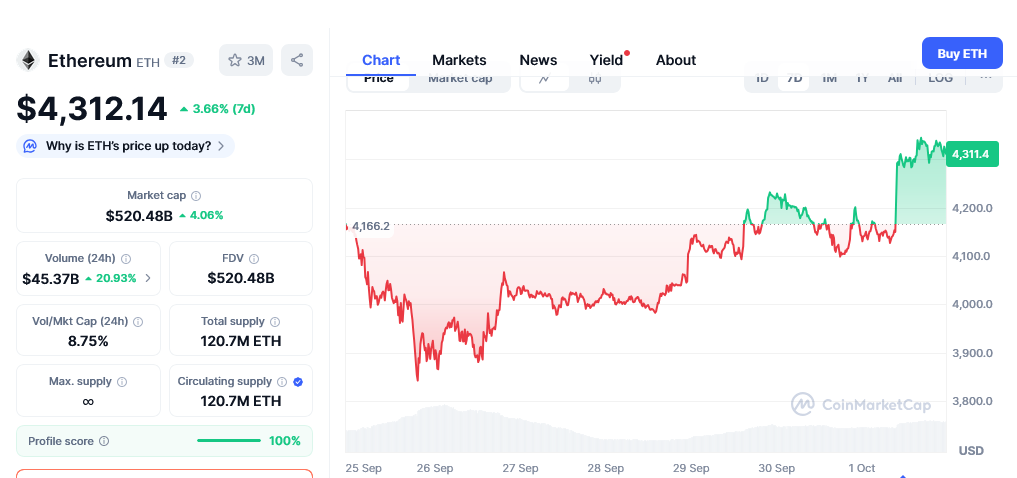Viewport: 1017px width, 478px height.
Task: Select the 1M time range
Action: (x=829, y=80)
